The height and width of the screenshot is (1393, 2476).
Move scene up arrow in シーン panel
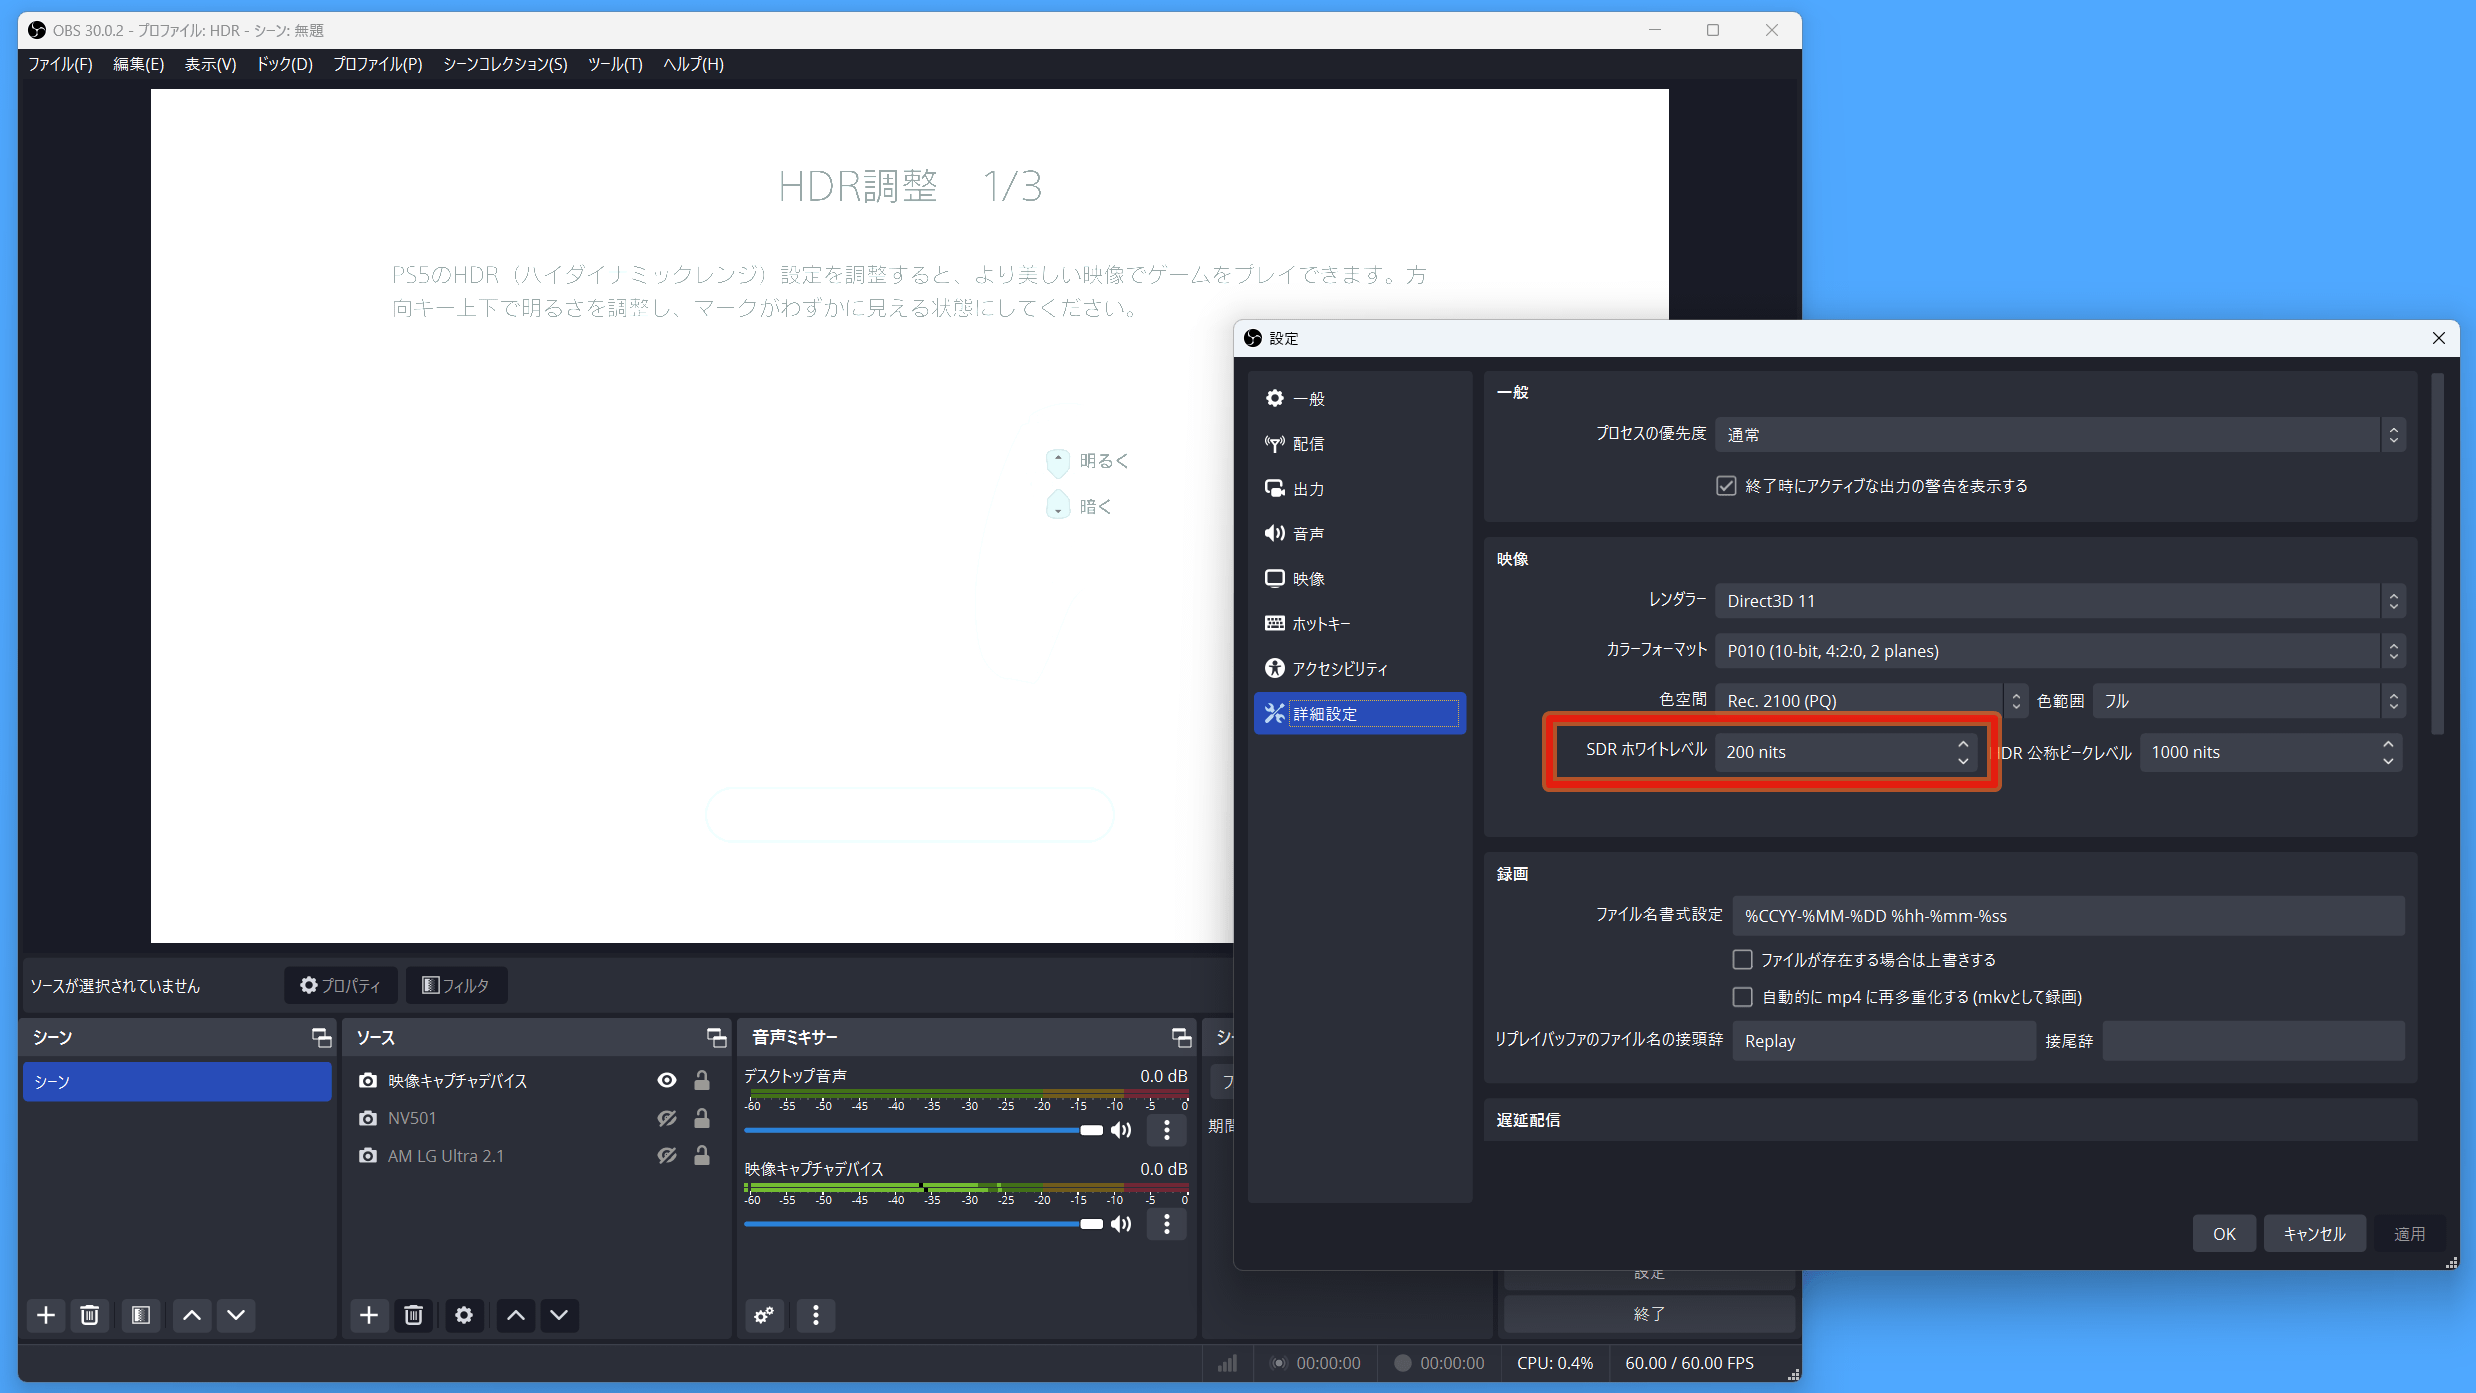(192, 1315)
